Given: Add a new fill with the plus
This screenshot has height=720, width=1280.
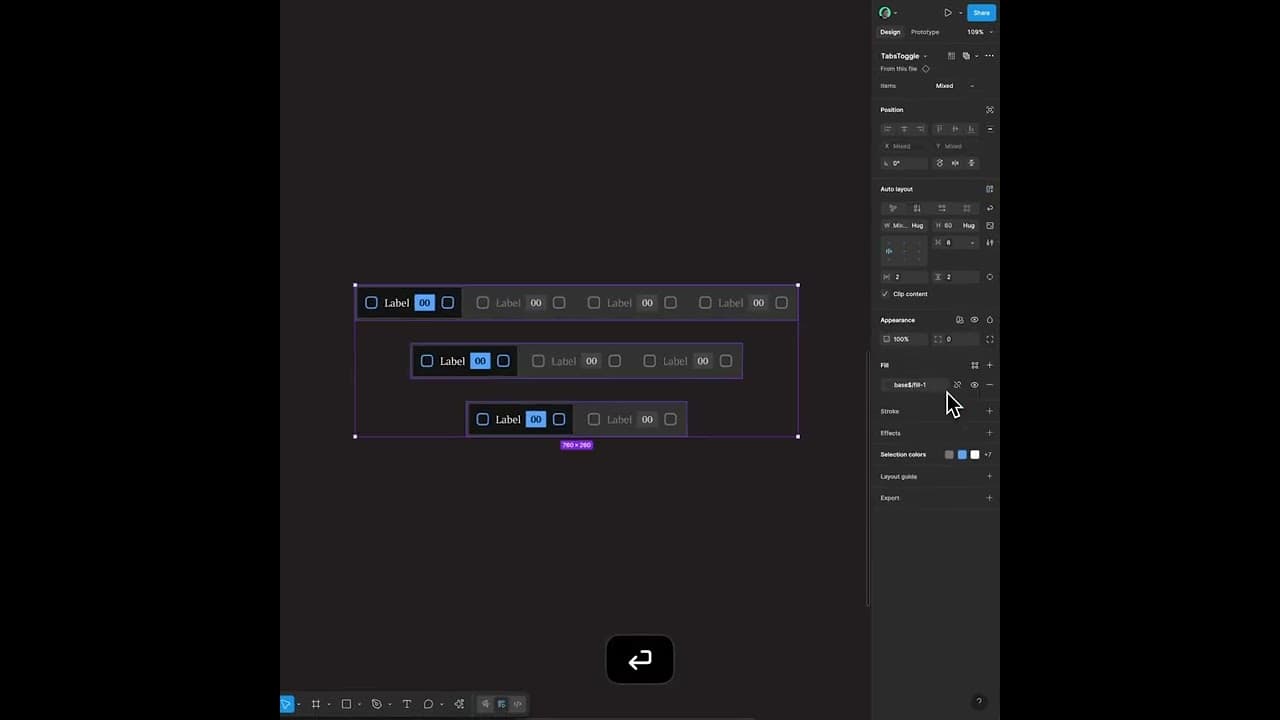Looking at the screenshot, I should pyautogui.click(x=990, y=365).
